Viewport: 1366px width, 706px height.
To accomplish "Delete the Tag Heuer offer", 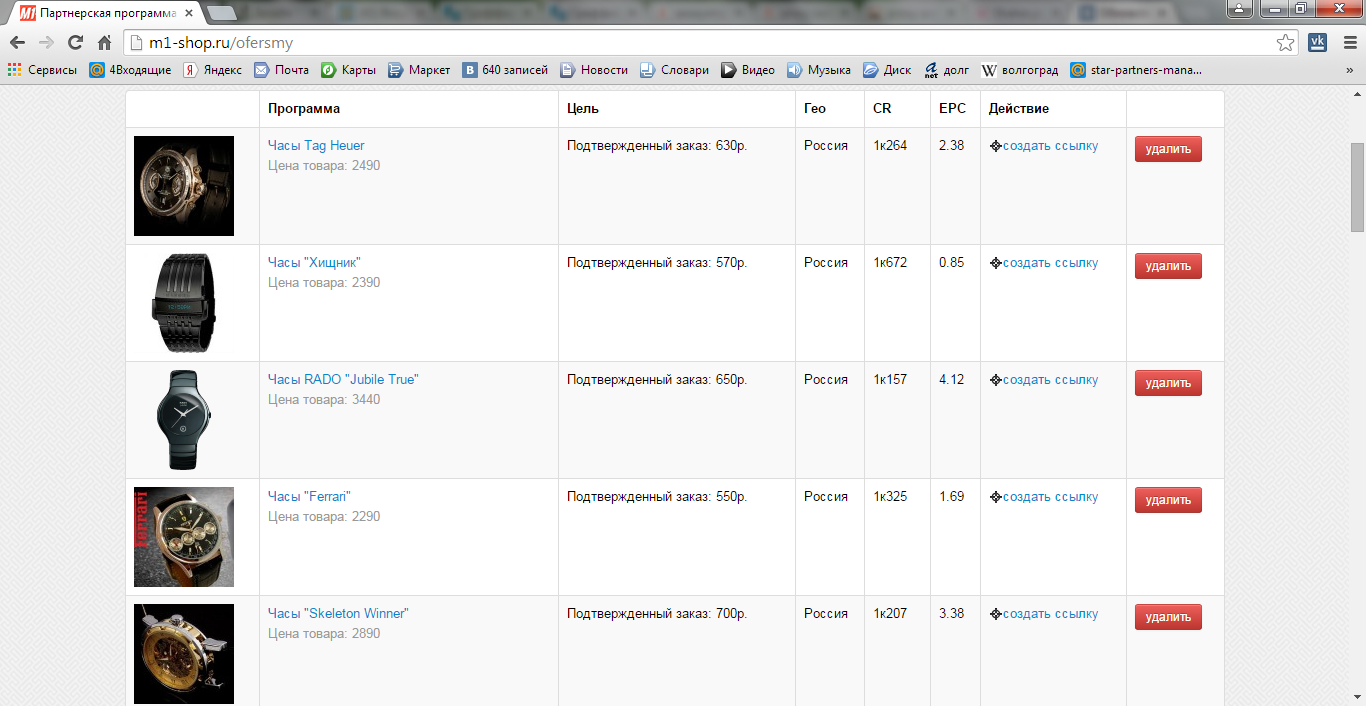I will (1168, 149).
